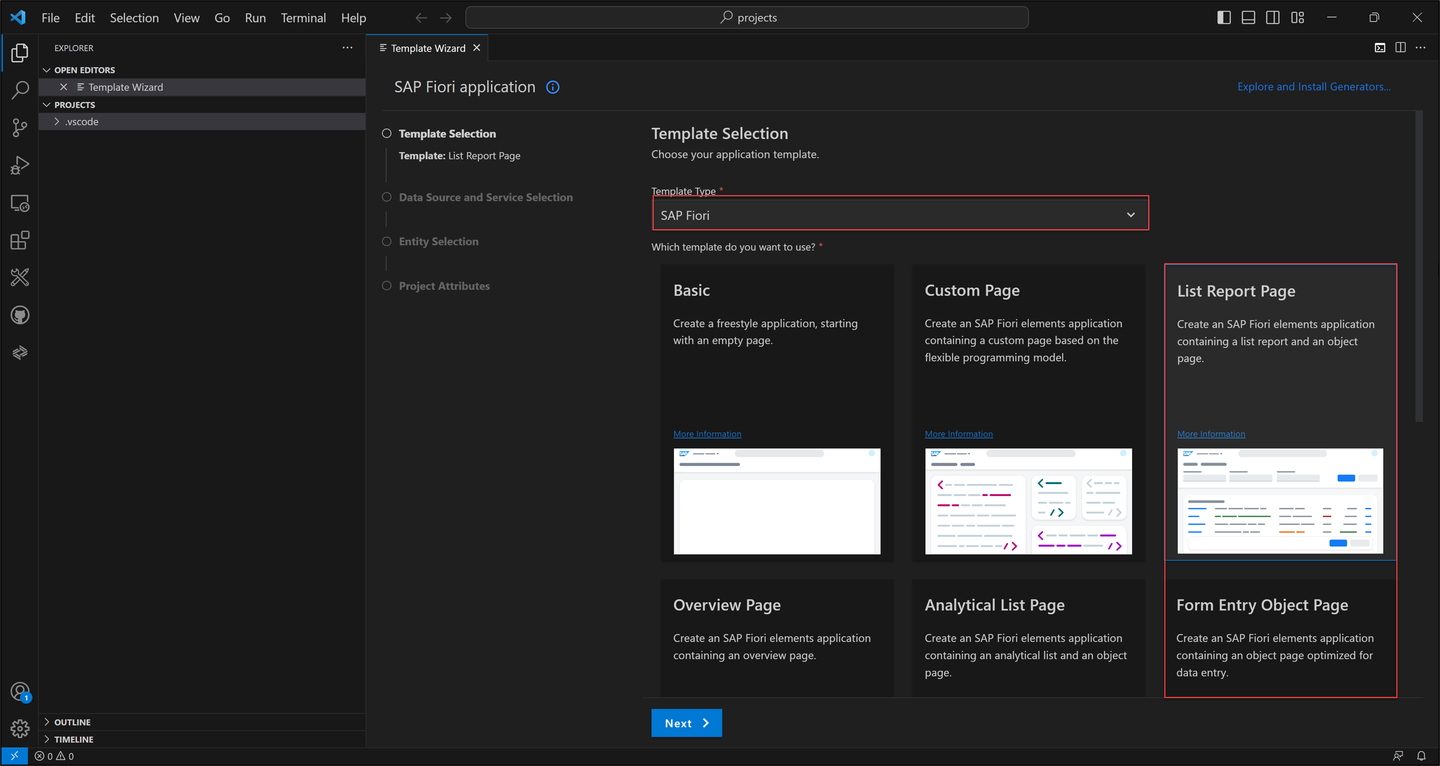Click the List Report Page preview thumbnail
Image resolution: width=1440 pixels, height=766 pixels.
(x=1281, y=501)
